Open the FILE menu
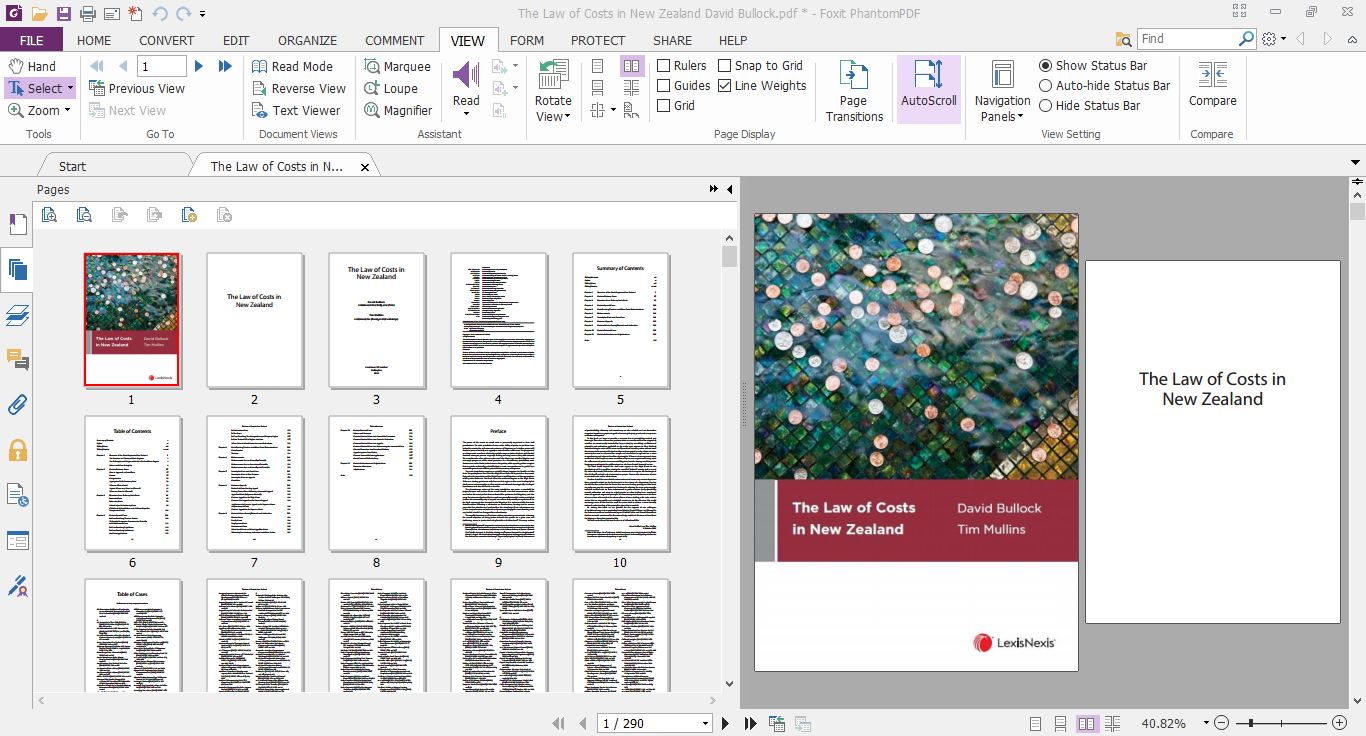 coord(31,40)
